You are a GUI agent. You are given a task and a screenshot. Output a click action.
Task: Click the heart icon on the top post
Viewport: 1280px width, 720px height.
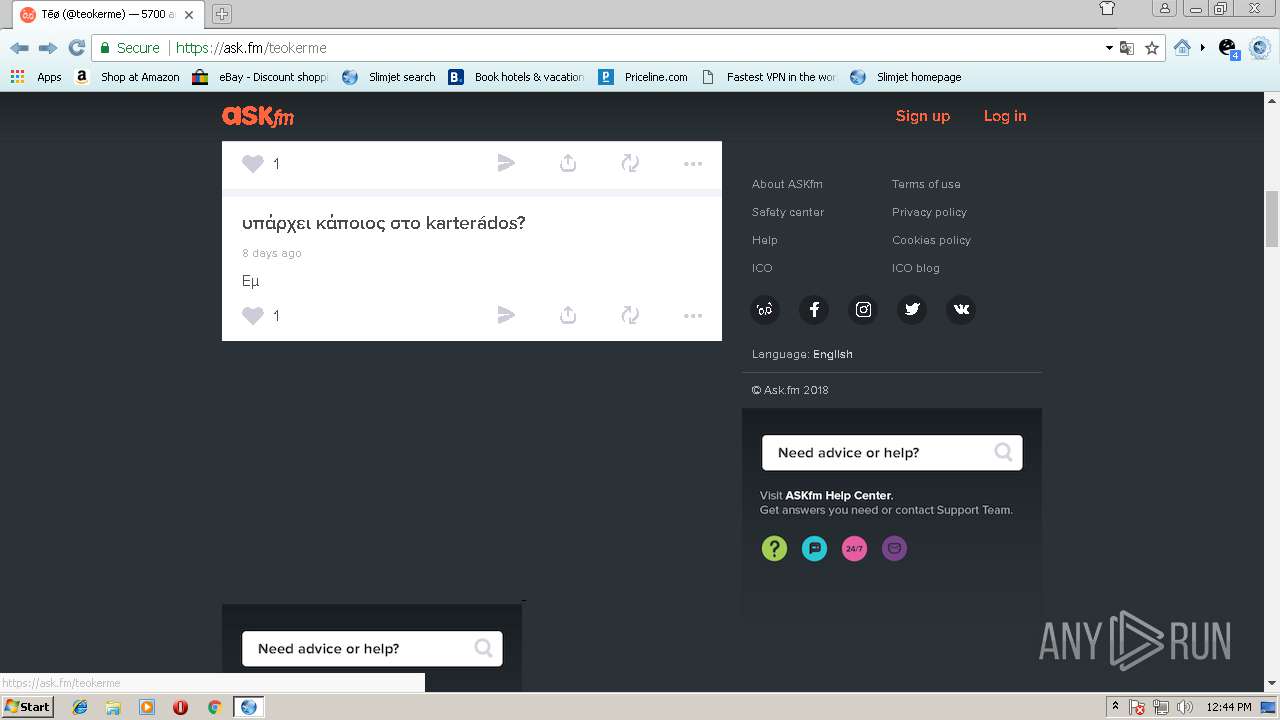(253, 164)
